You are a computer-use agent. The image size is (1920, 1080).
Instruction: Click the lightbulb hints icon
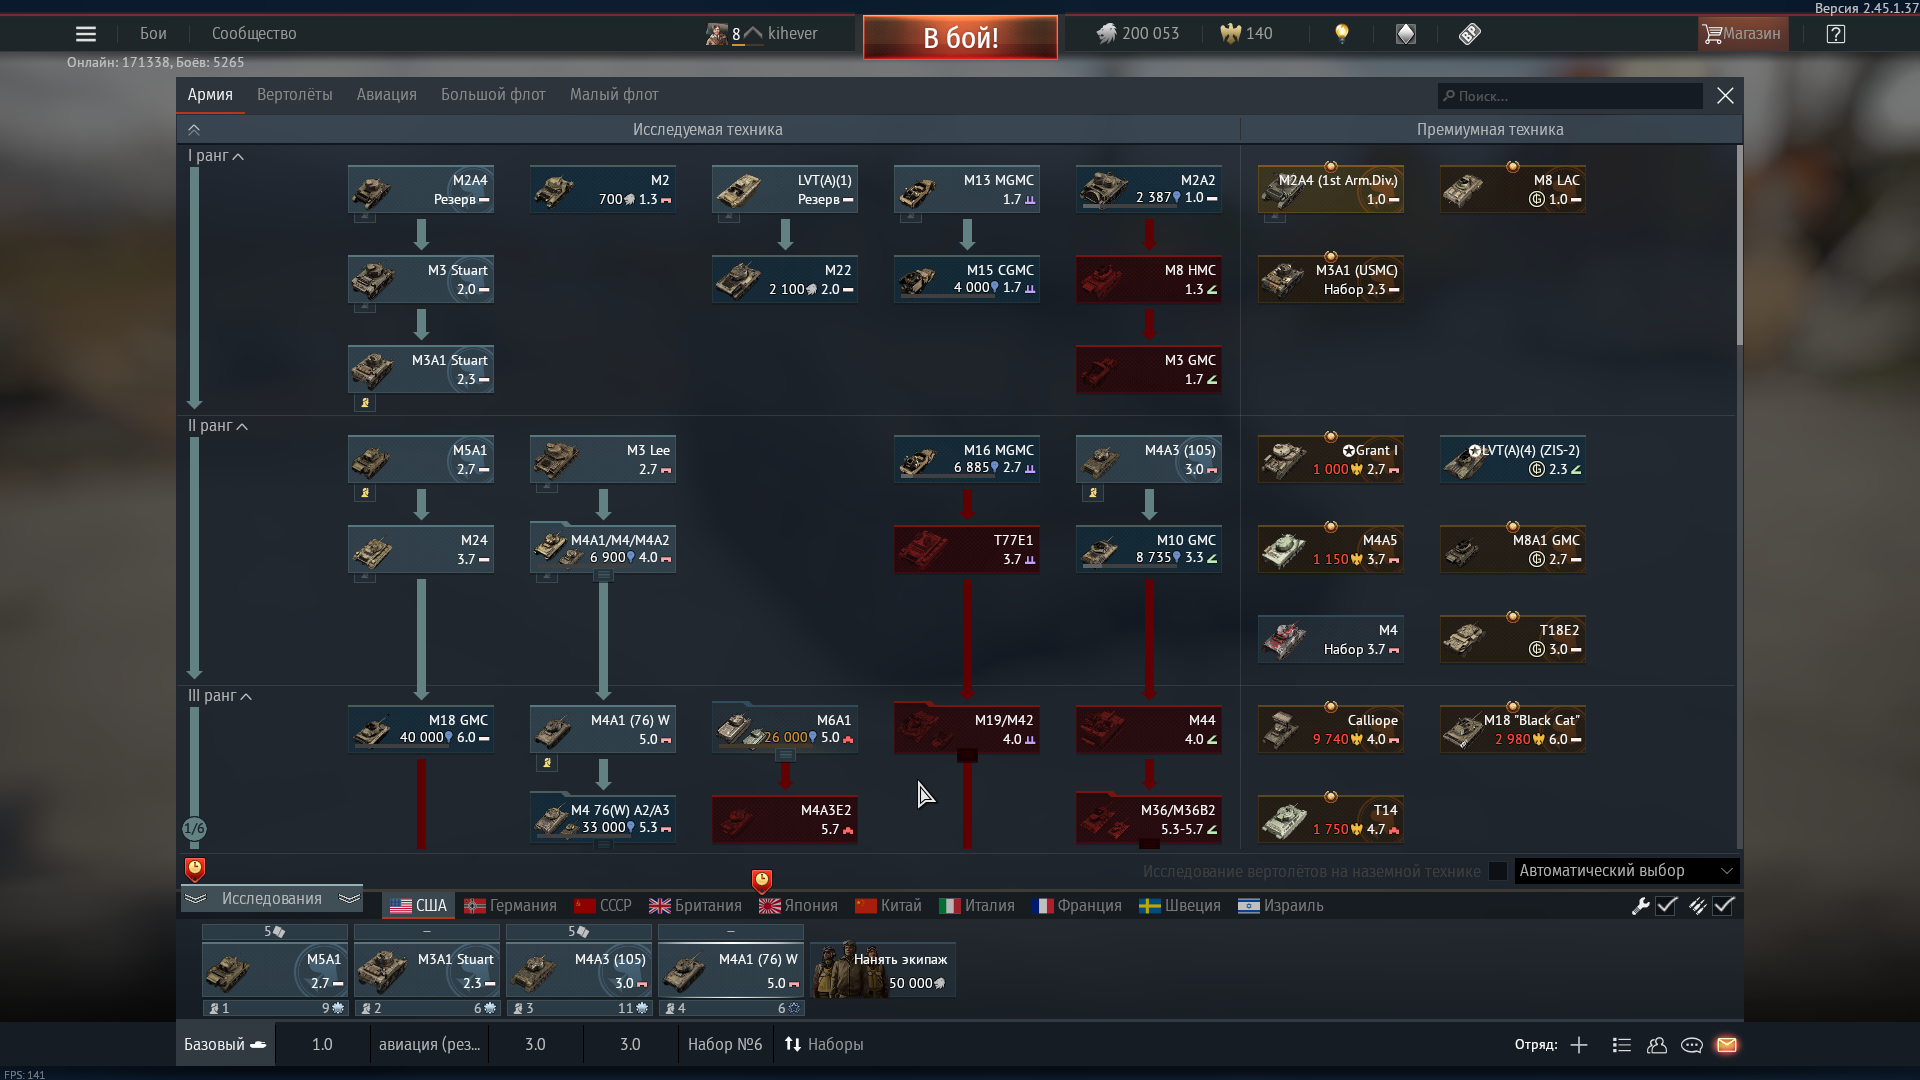[x=1342, y=34]
